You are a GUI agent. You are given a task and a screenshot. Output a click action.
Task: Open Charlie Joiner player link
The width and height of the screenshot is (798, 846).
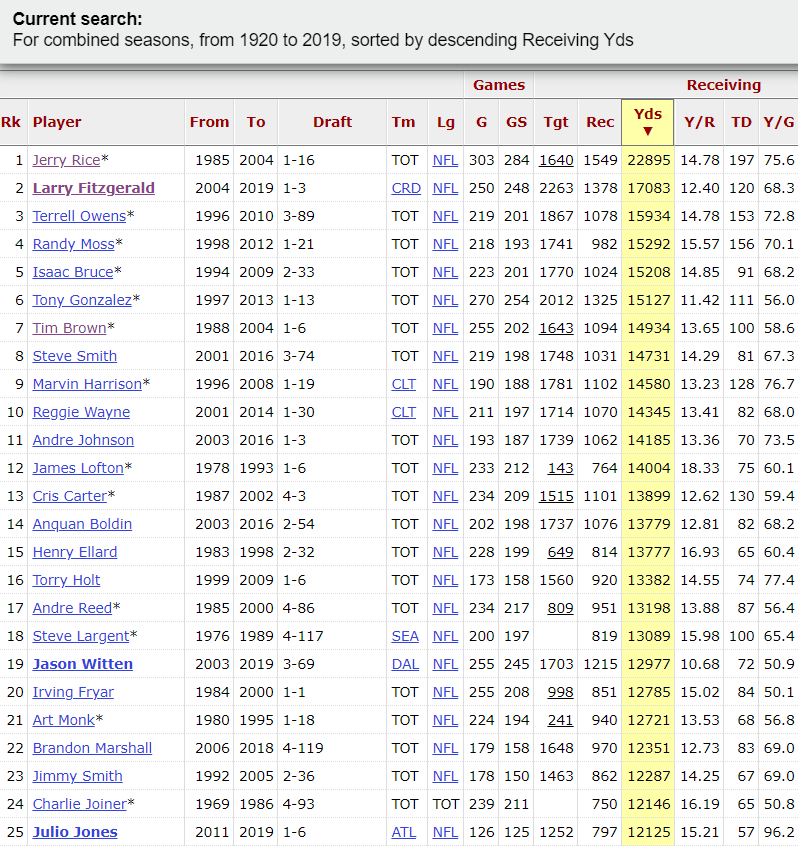[x=79, y=806]
